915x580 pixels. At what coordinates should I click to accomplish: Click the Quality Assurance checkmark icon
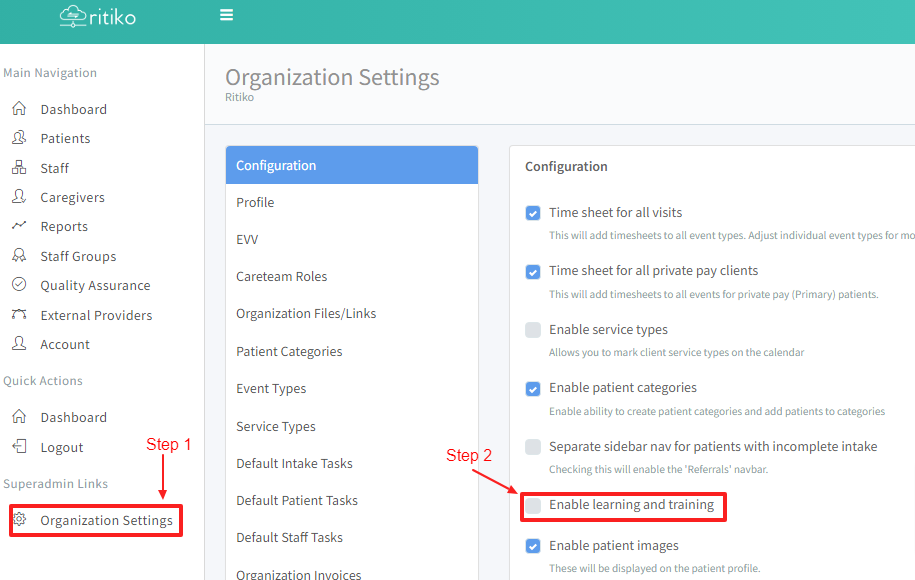(19, 285)
